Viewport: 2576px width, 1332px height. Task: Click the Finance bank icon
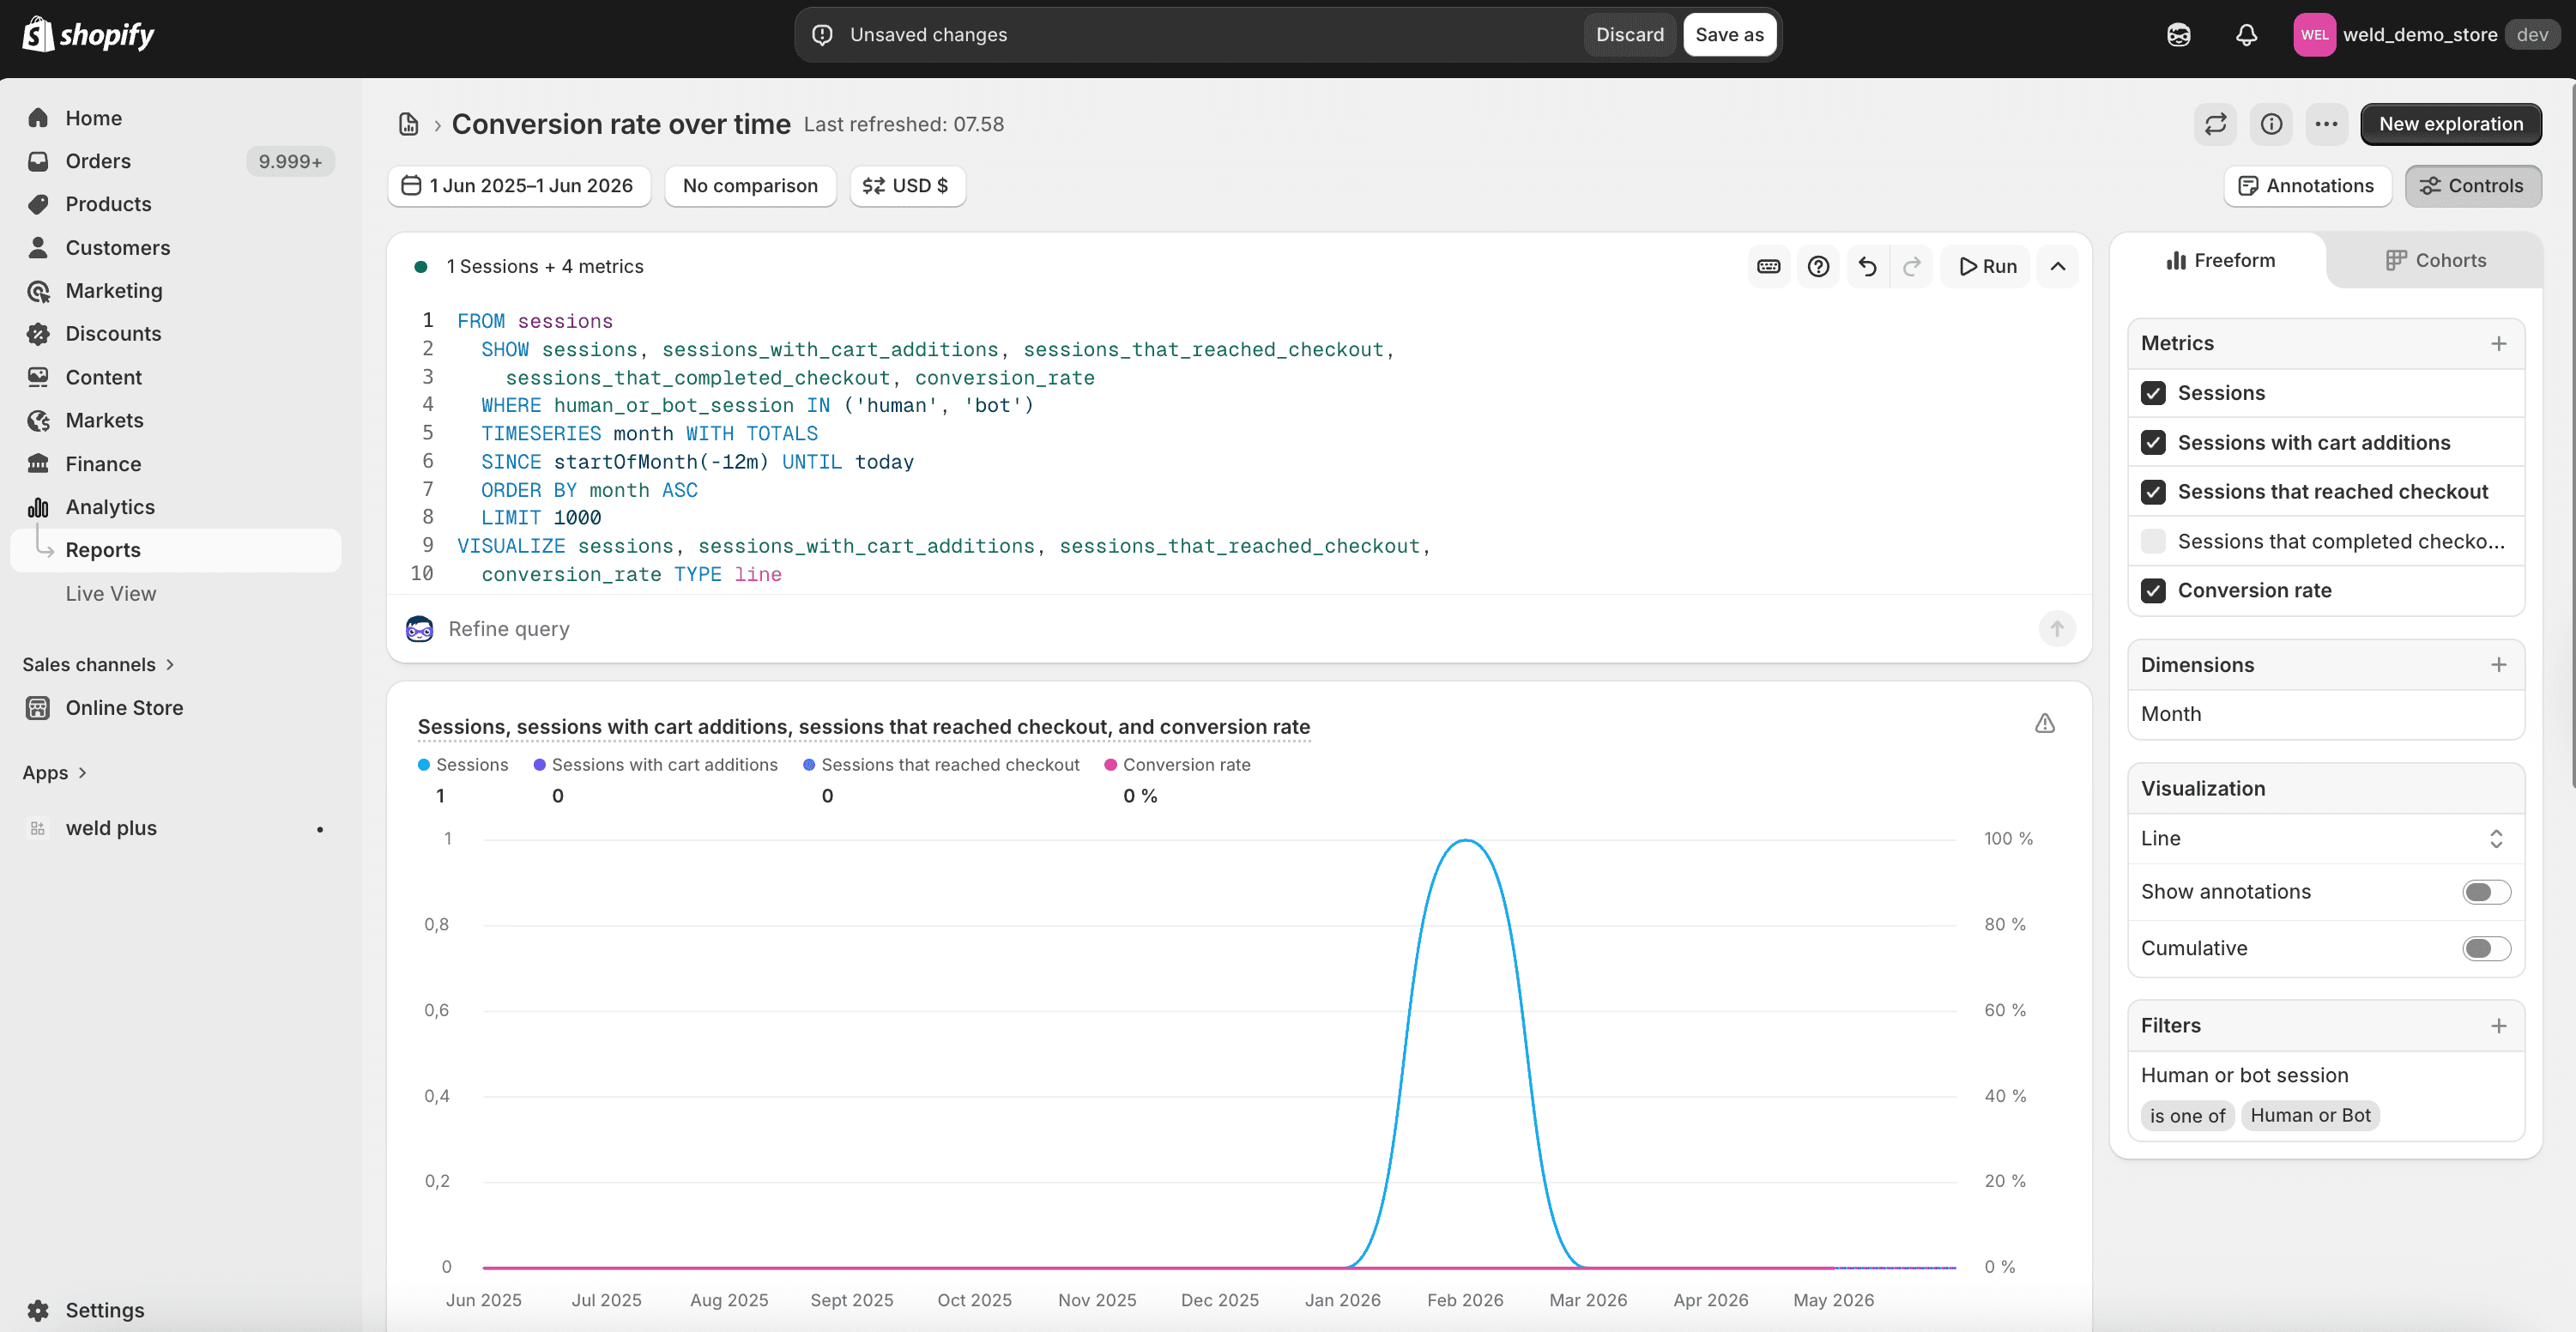[x=38, y=464]
